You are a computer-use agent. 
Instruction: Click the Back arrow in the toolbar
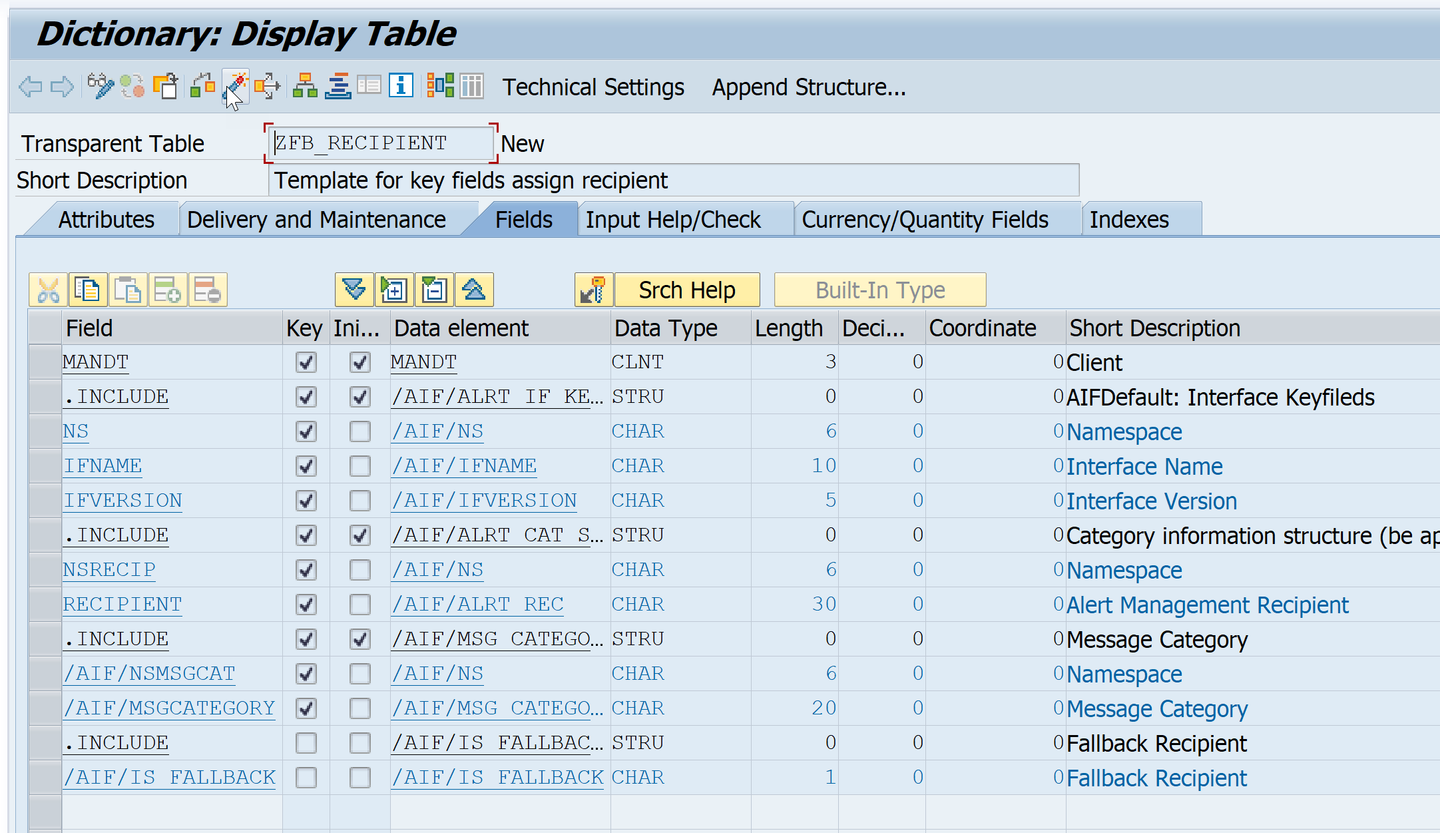30,87
